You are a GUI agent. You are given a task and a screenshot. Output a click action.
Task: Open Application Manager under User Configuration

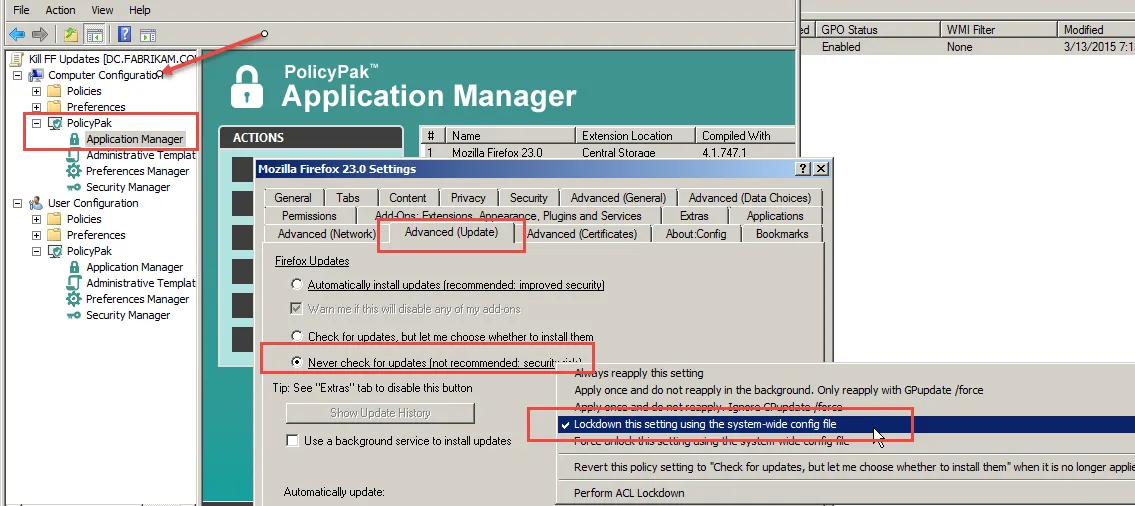point(134,267)
